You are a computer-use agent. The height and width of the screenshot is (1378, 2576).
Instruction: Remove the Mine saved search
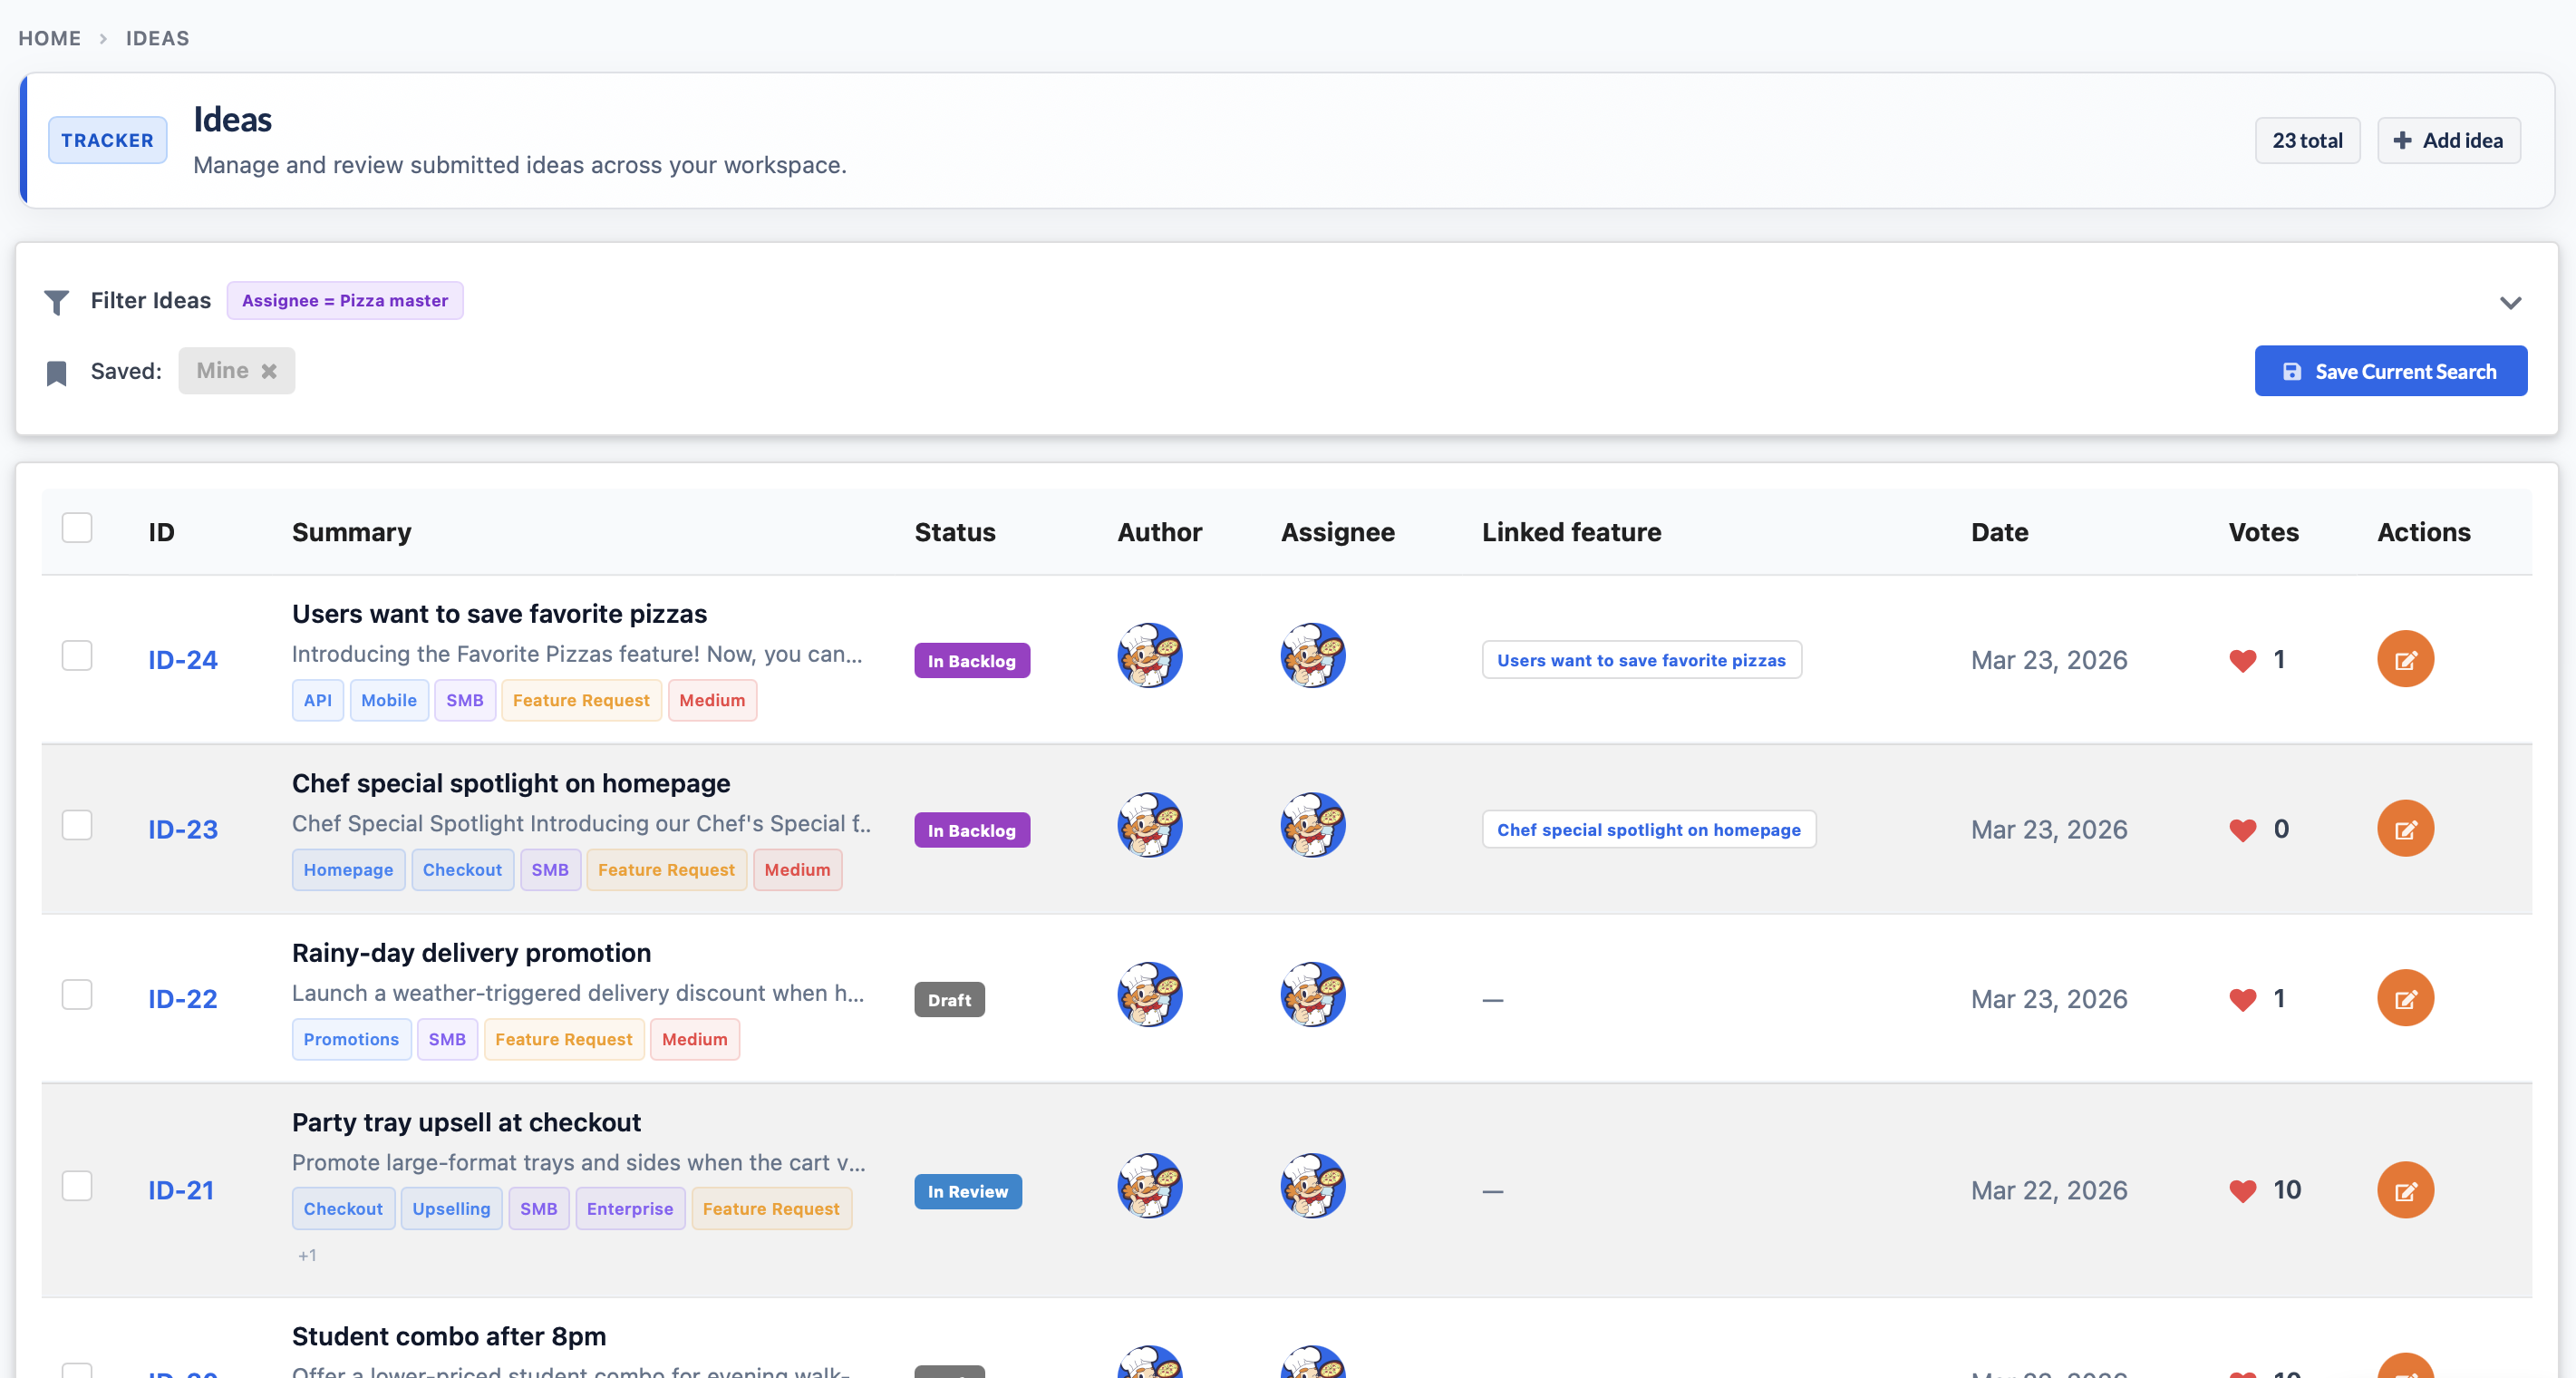pos(269,371)
